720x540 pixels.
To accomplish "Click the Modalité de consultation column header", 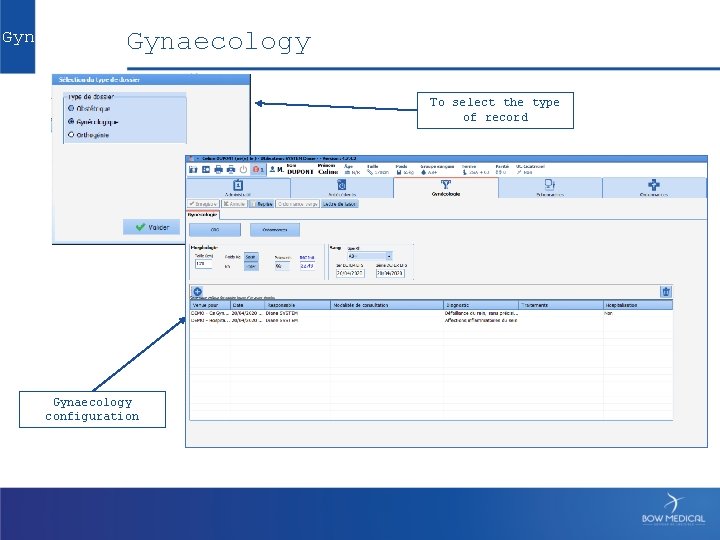I will click(x=387, y=305).
